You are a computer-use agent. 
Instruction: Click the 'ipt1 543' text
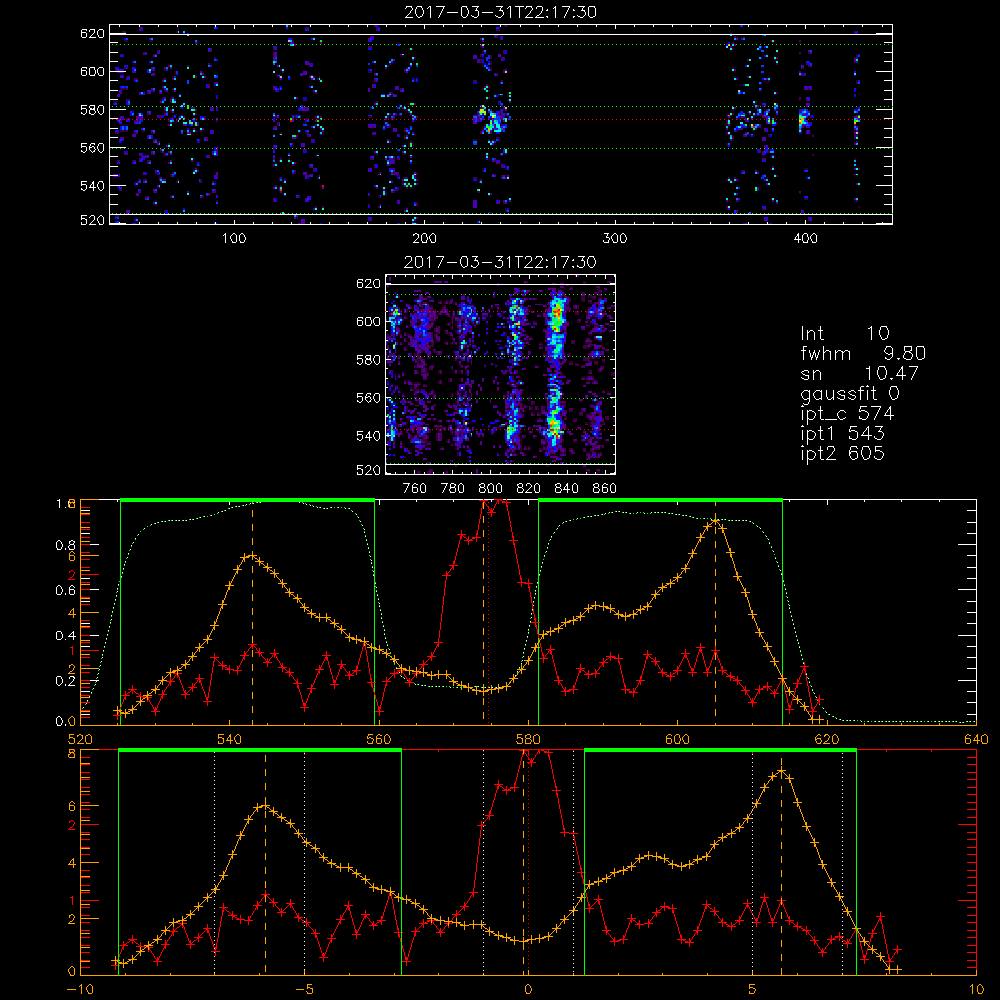coord(842,434)
